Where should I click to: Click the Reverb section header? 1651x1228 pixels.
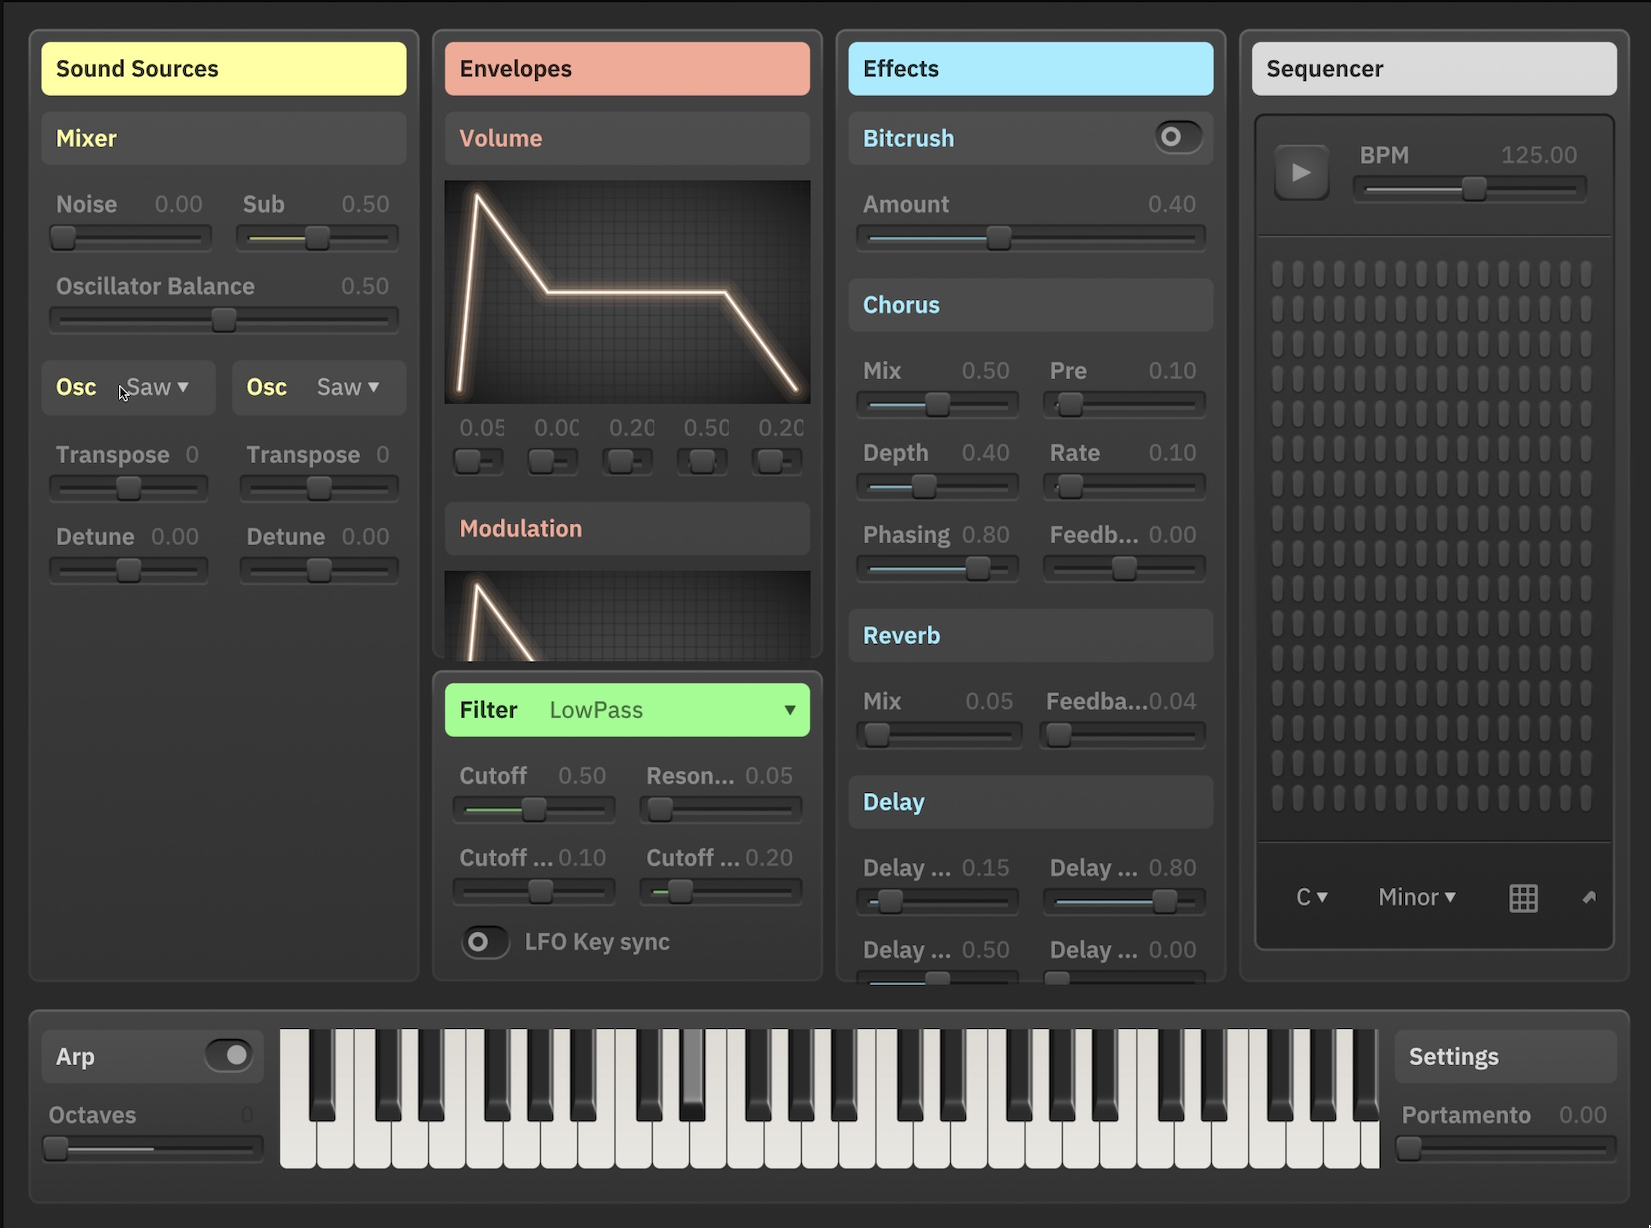[1030, 635]
